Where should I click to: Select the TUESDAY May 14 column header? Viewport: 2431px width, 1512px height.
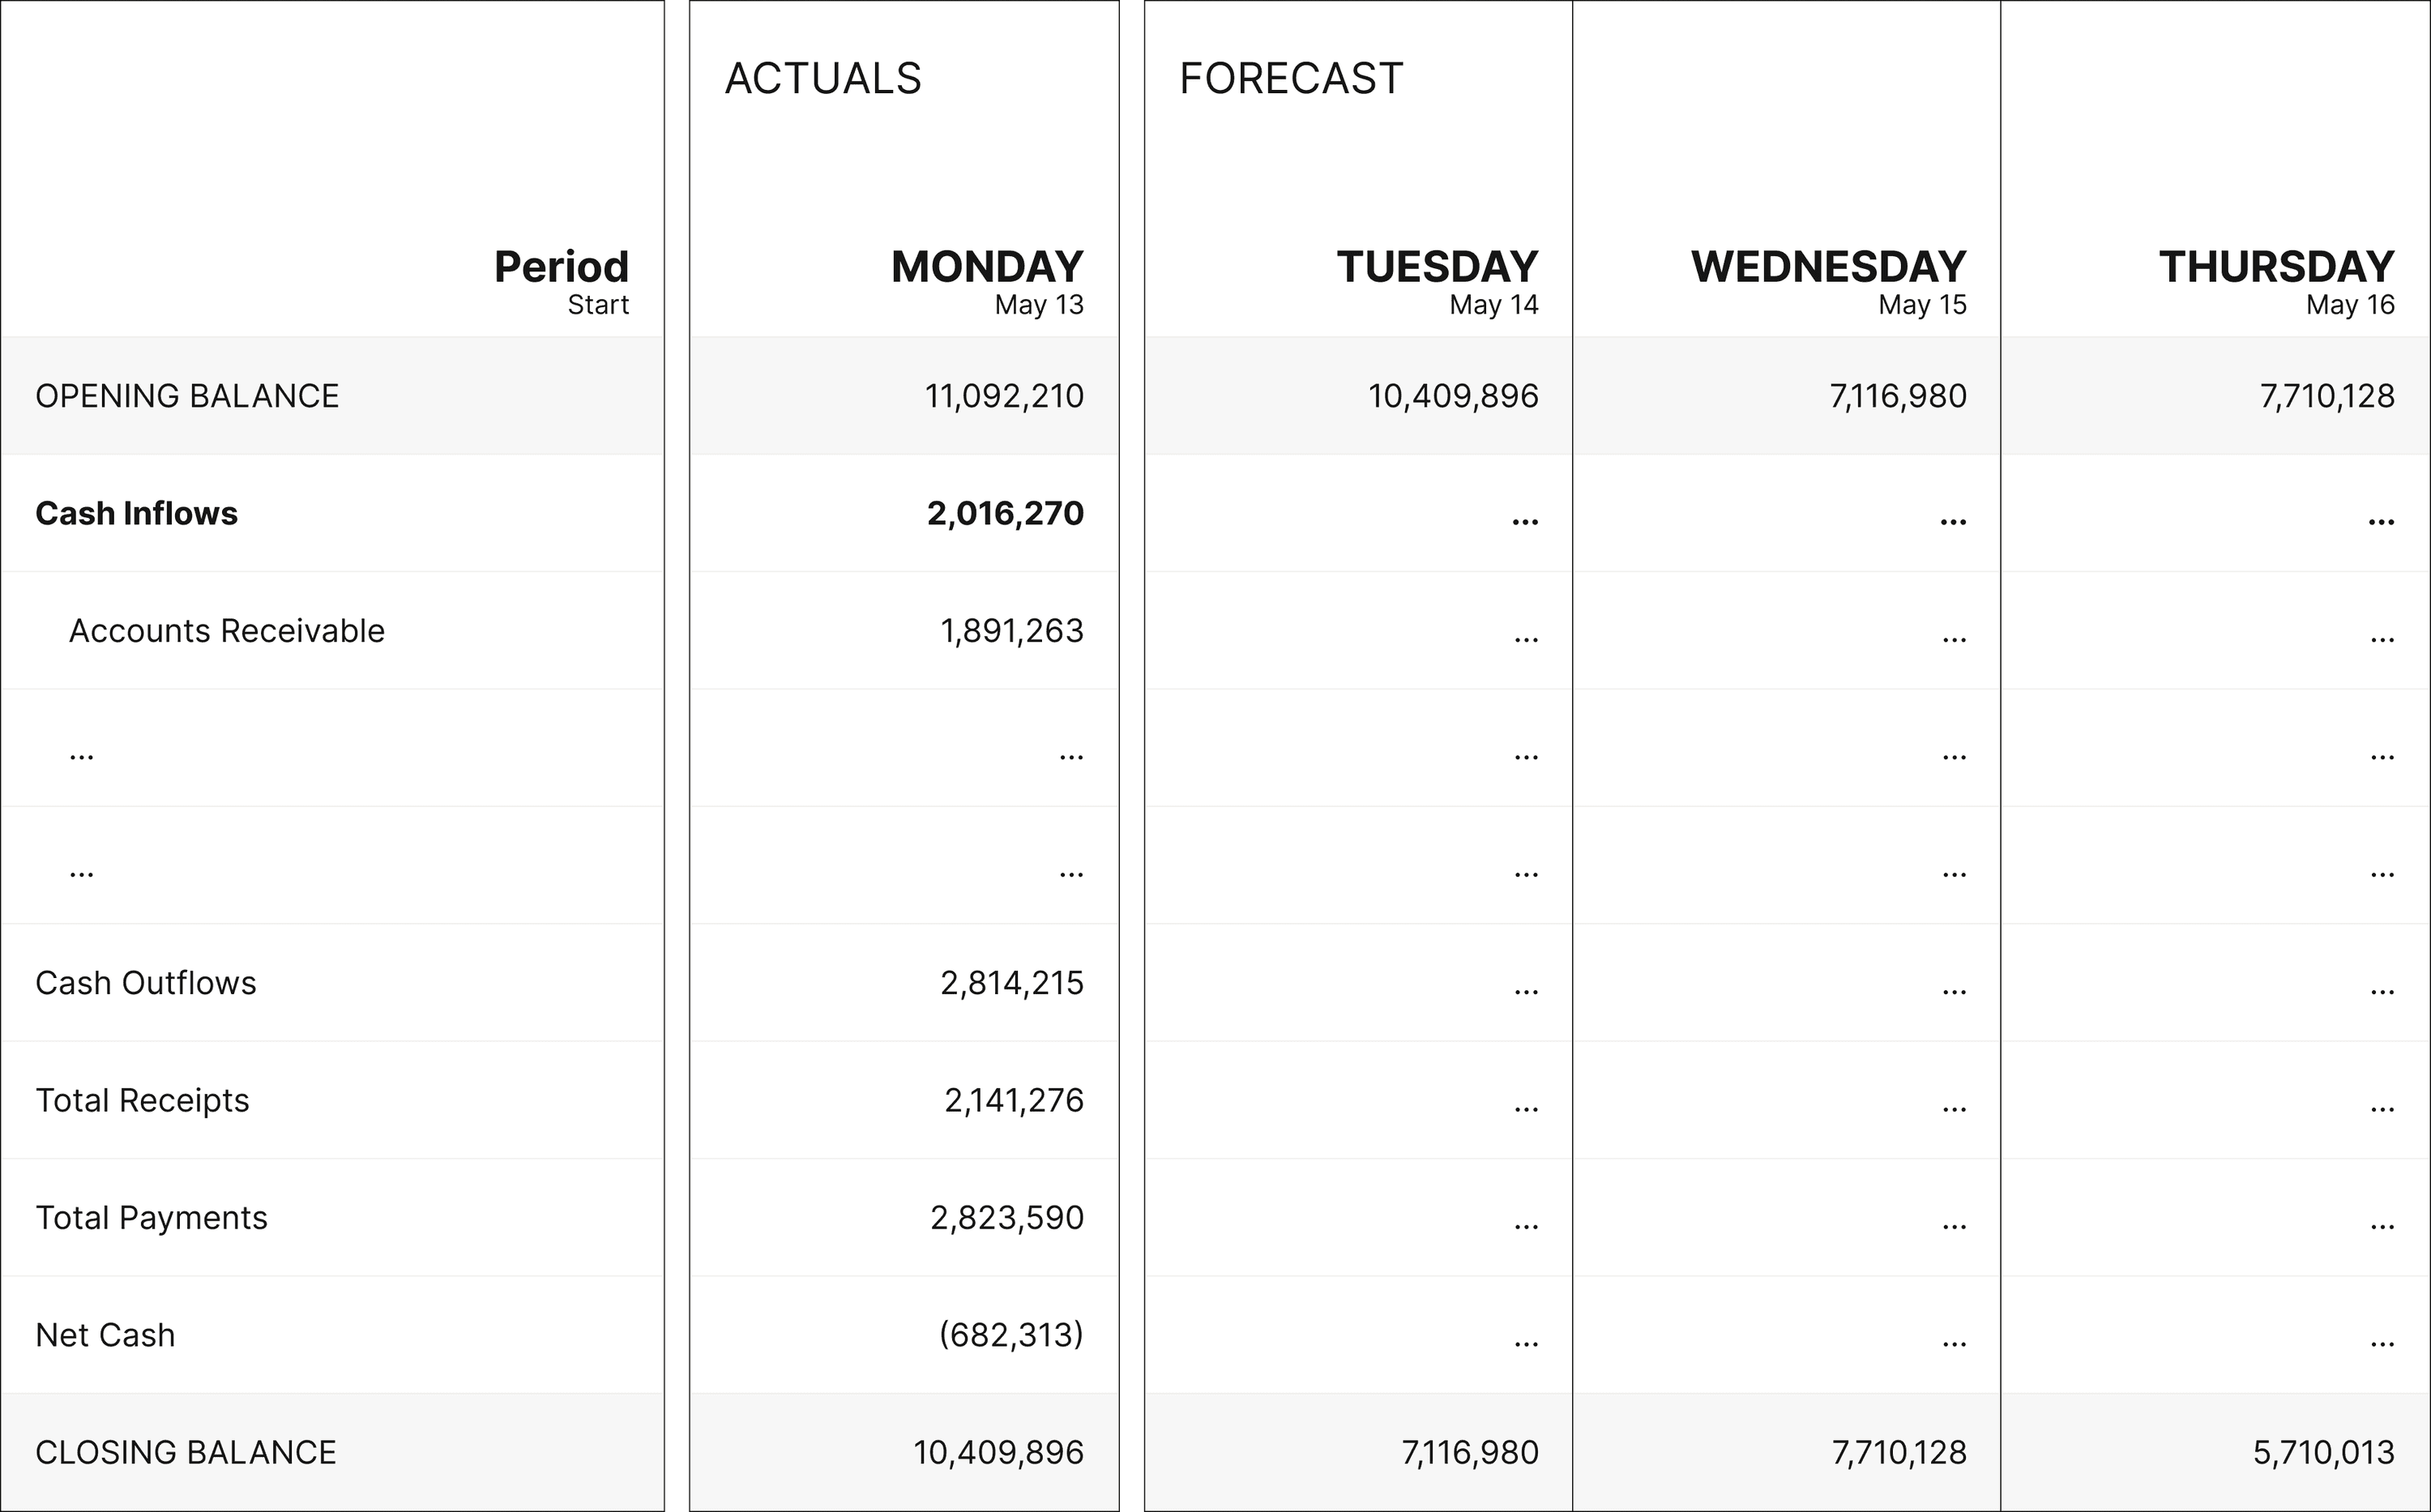pos(1437,280)
